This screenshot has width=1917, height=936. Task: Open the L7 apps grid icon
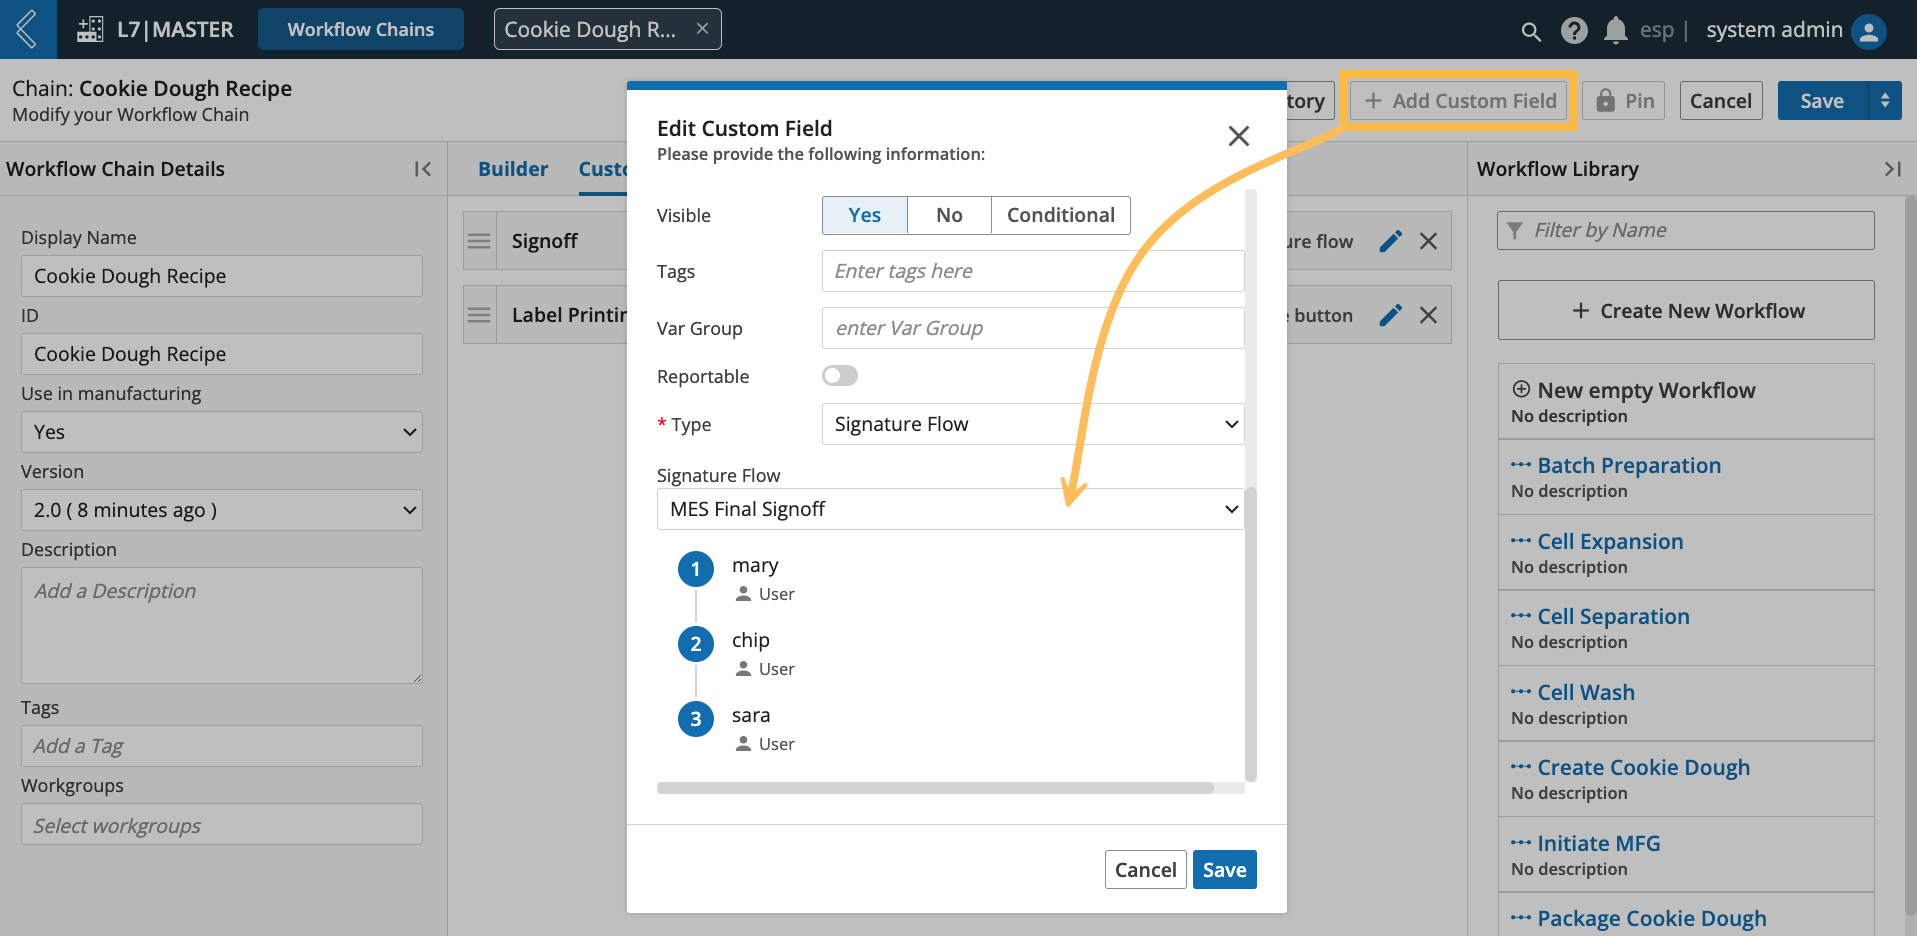click(x=90, y=30)
